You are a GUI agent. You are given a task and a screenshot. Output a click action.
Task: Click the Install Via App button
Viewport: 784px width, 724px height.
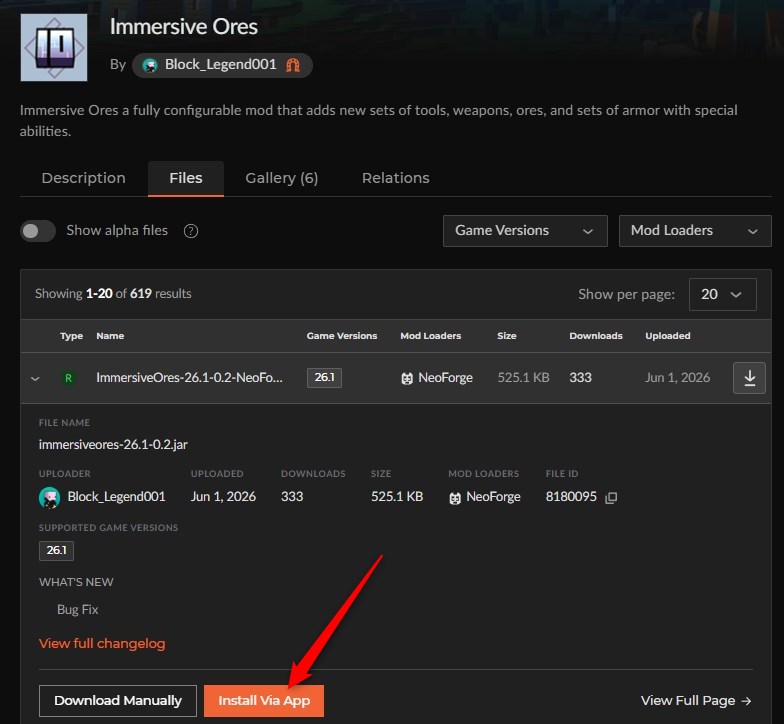point(264,700)
